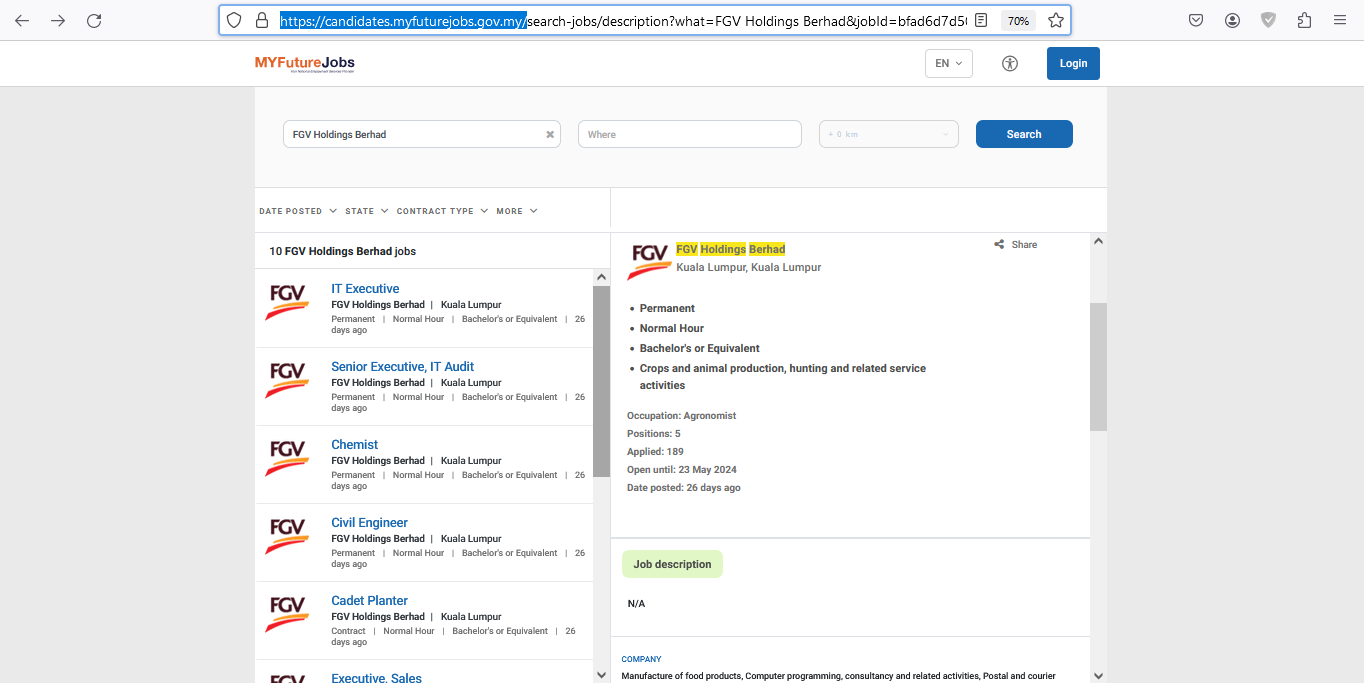Click the 'Applied: 189' text
This screenshot has height=683, width=1364.
click(x=655, y=452)
